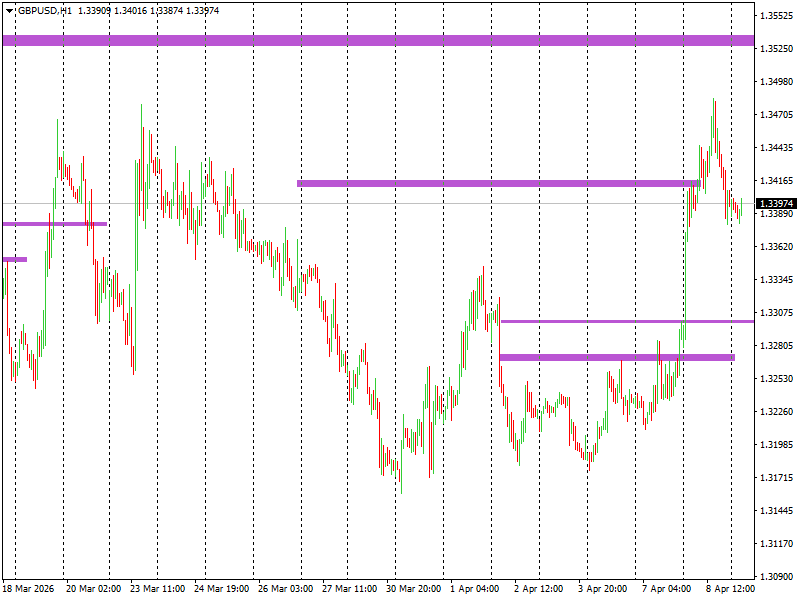Click the 8 Apr 12:00 time label
The height and width of the screenshot is (600, 800).
point(731,589)
